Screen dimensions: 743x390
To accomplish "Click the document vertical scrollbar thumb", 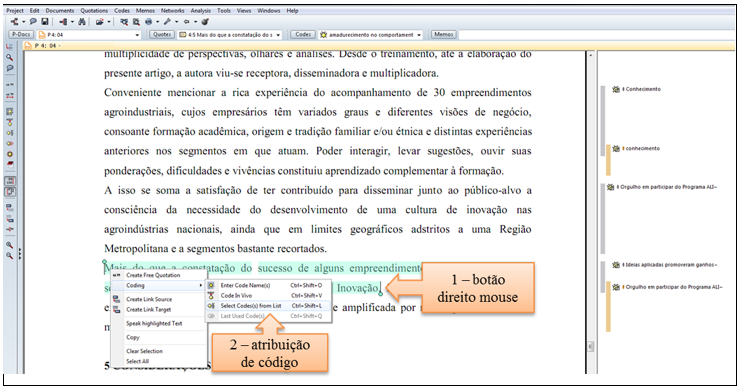I will click(590, 346).
